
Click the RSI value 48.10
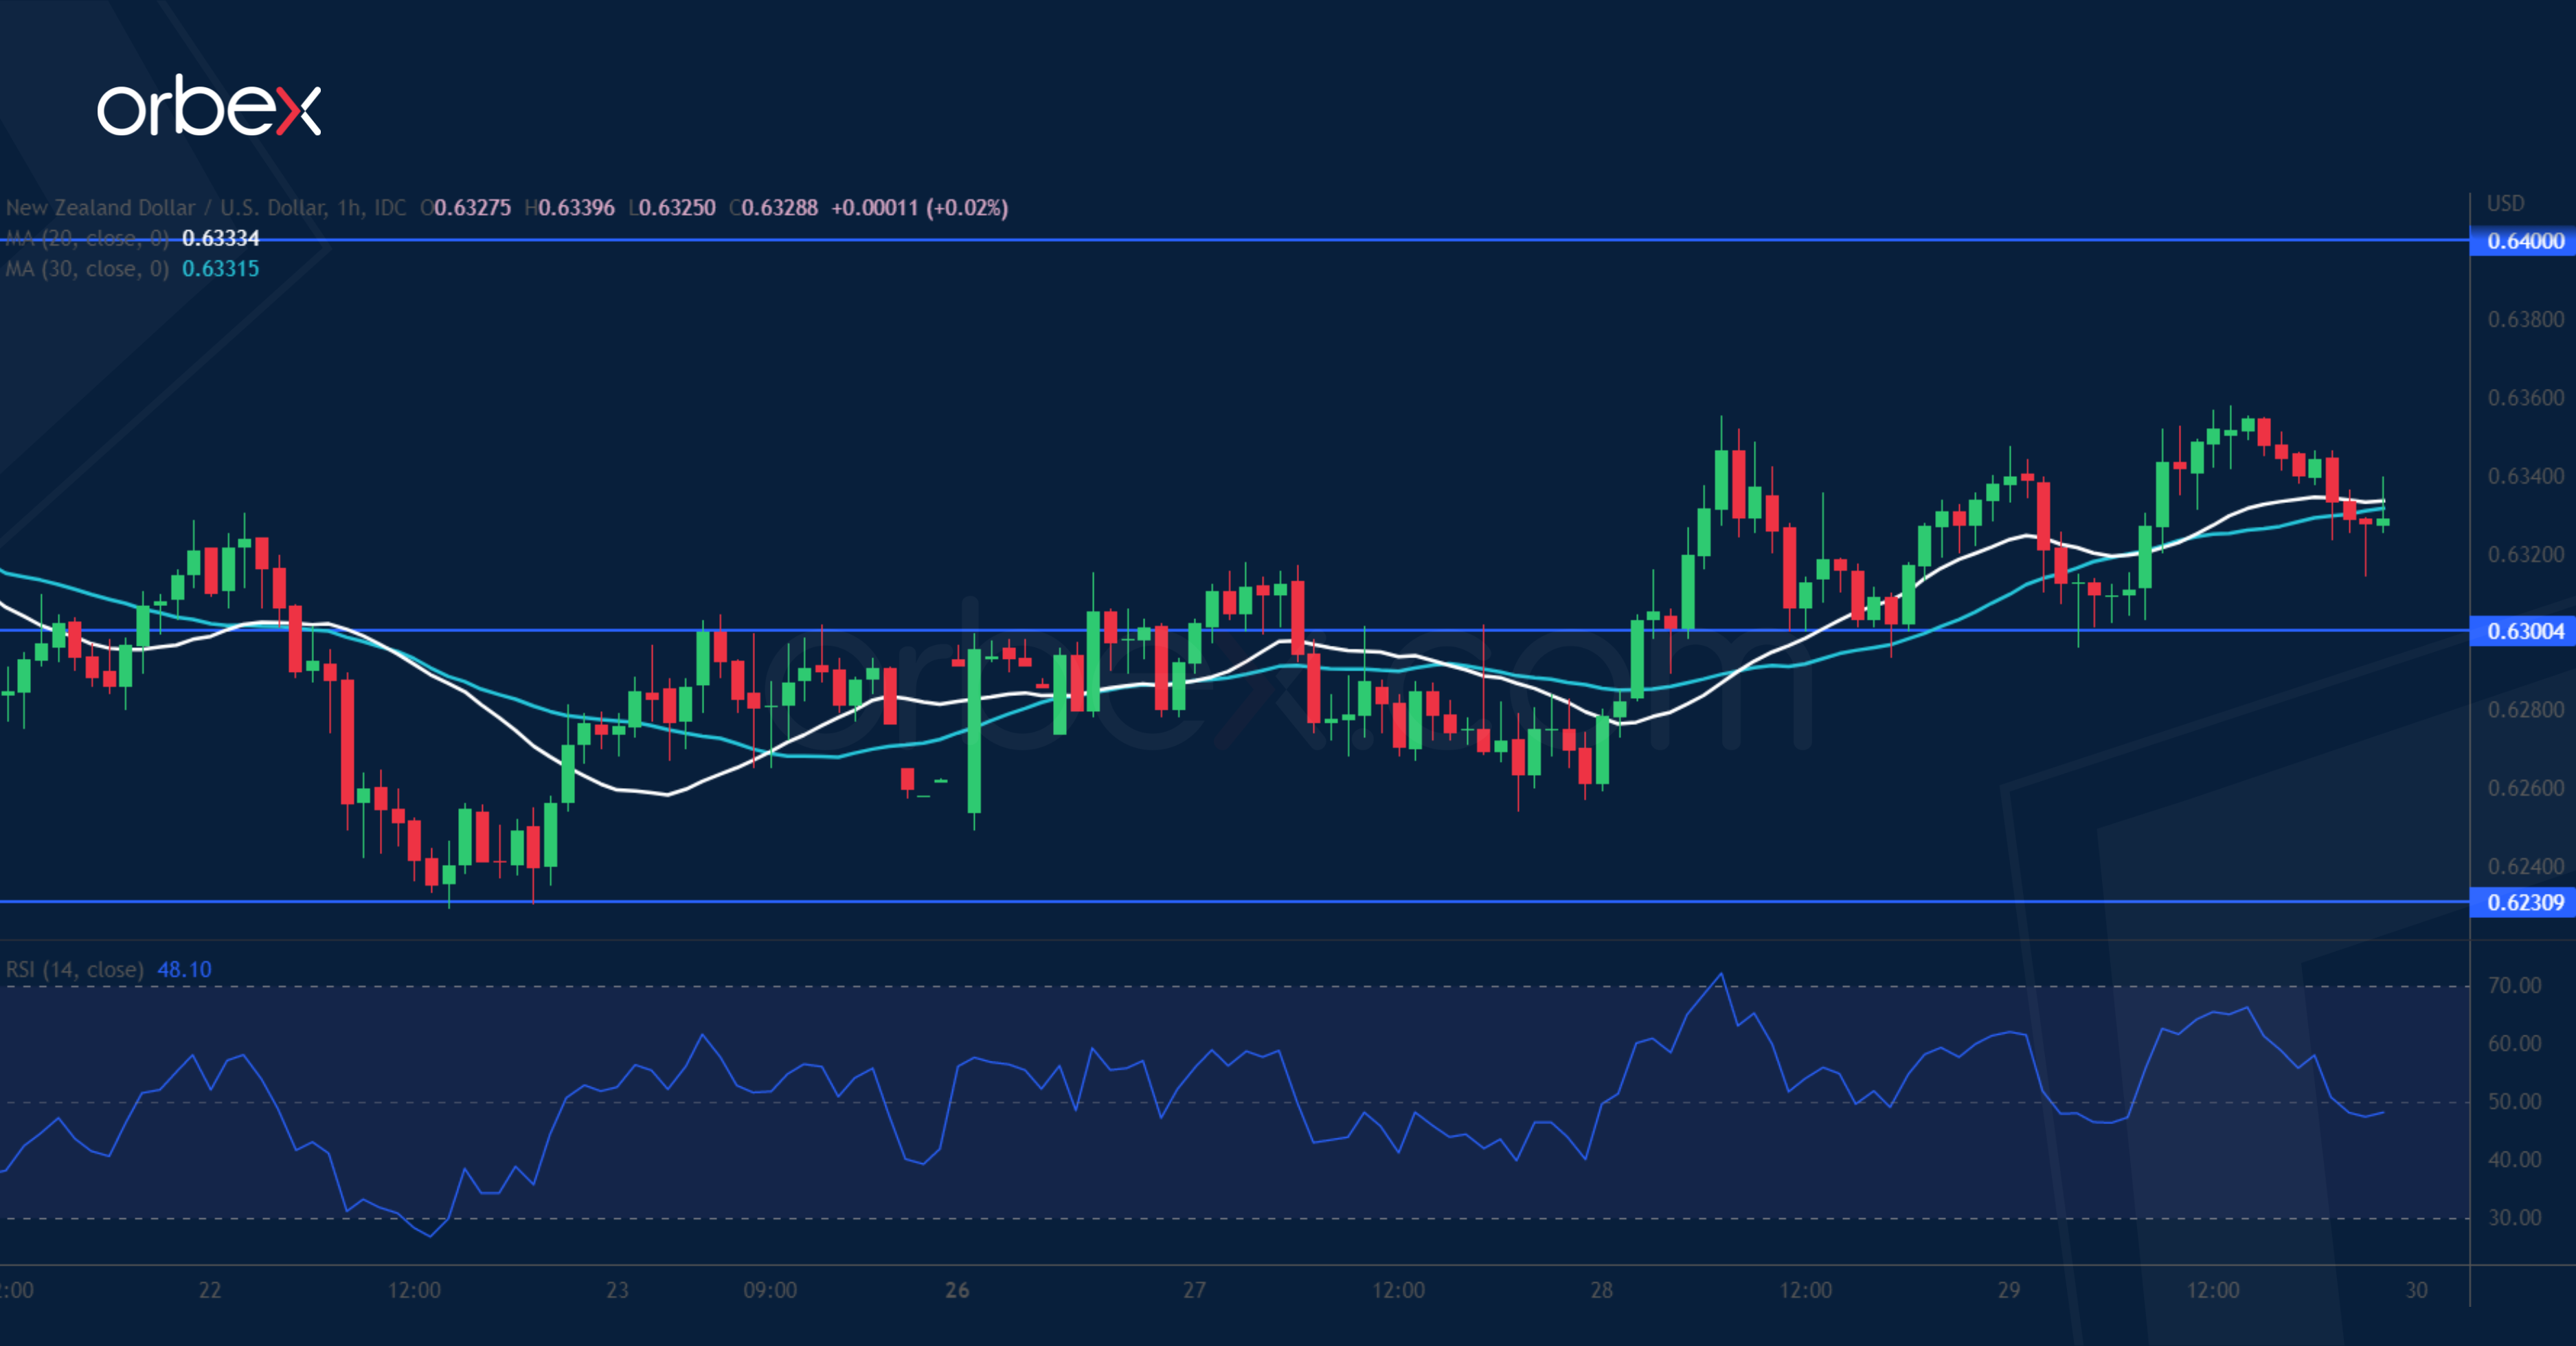point(185,969)
